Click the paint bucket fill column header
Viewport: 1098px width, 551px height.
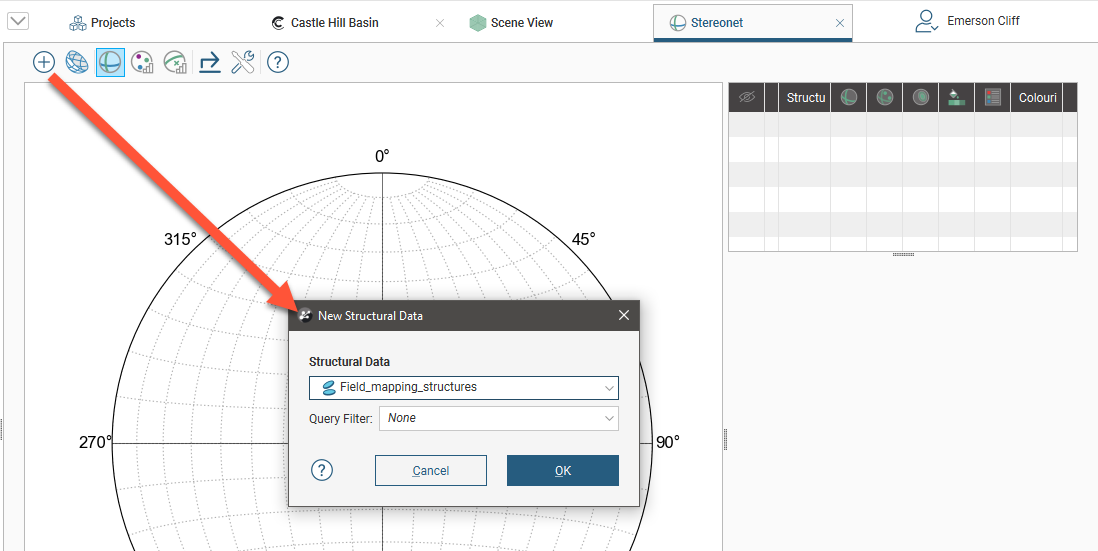(957, 97)
